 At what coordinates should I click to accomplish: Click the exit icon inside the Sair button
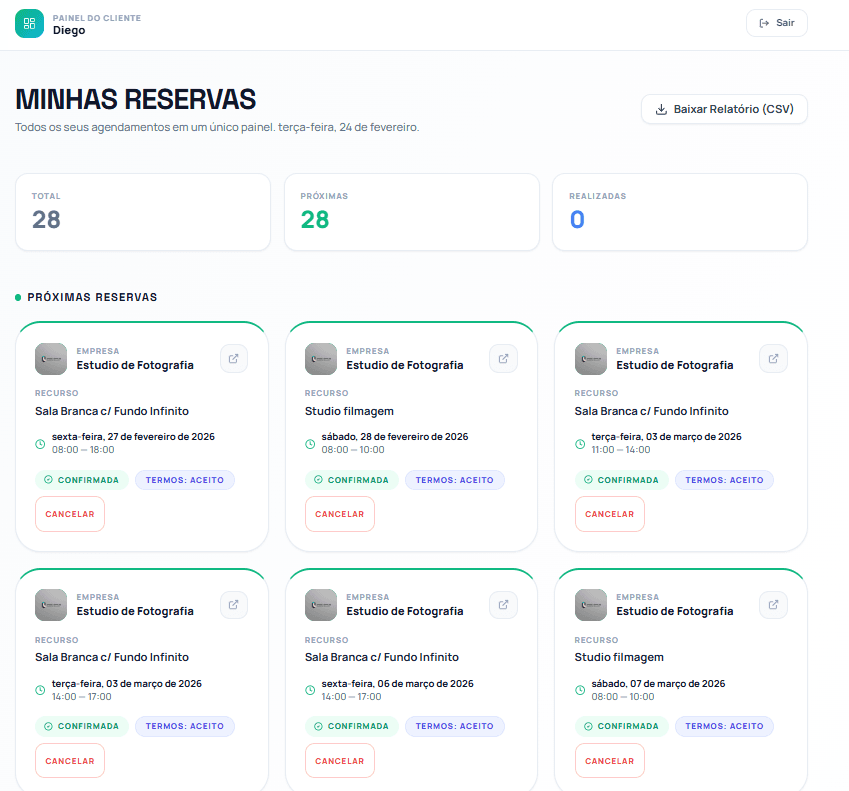tap(762, 22)
